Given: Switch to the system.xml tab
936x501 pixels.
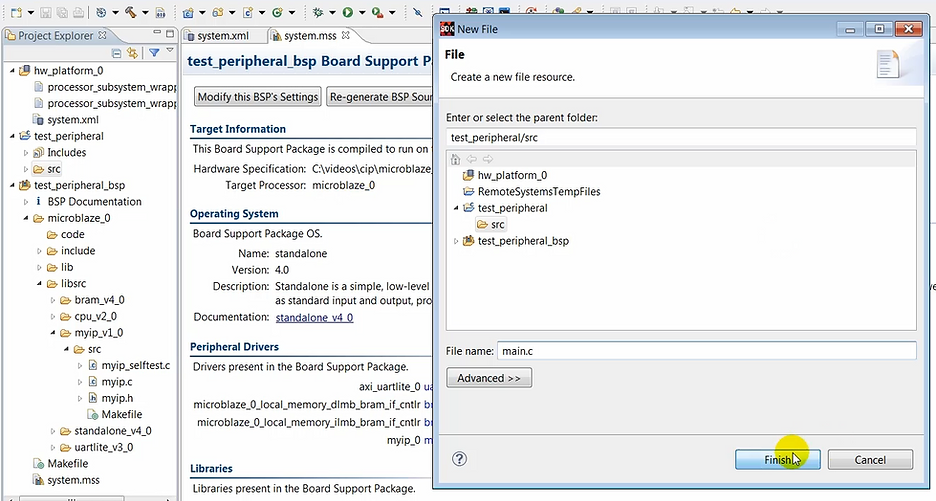Looking at the screenshot, I should click(222, 36).
